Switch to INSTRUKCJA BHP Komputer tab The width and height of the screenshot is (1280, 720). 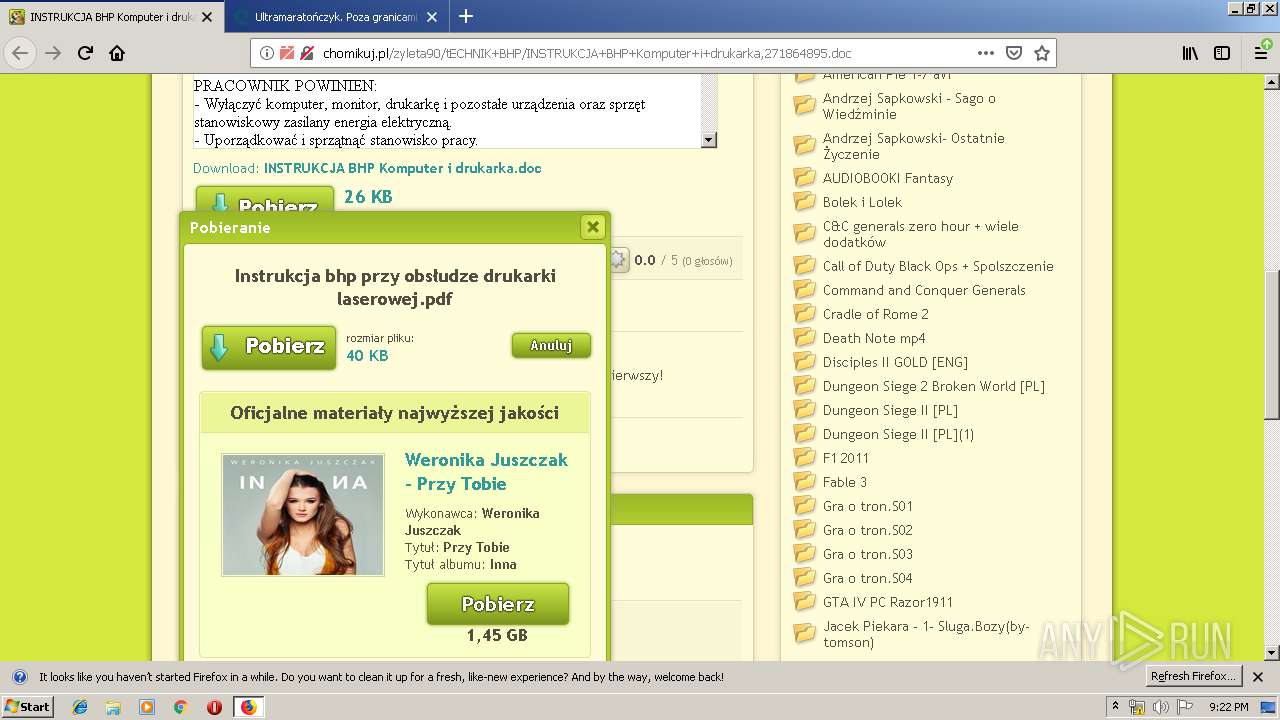(110, 17)
